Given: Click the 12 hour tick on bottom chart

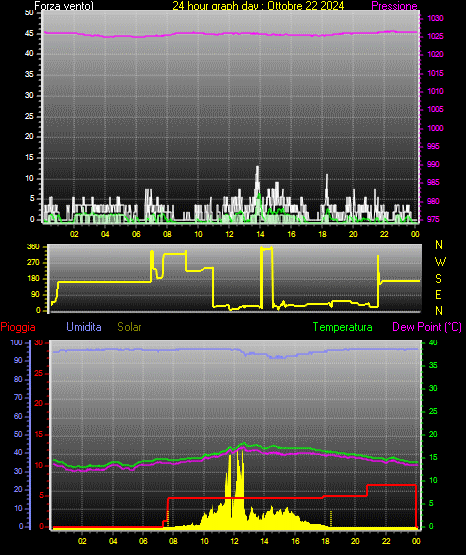Looking at the screenshot, I should [234, 541].
